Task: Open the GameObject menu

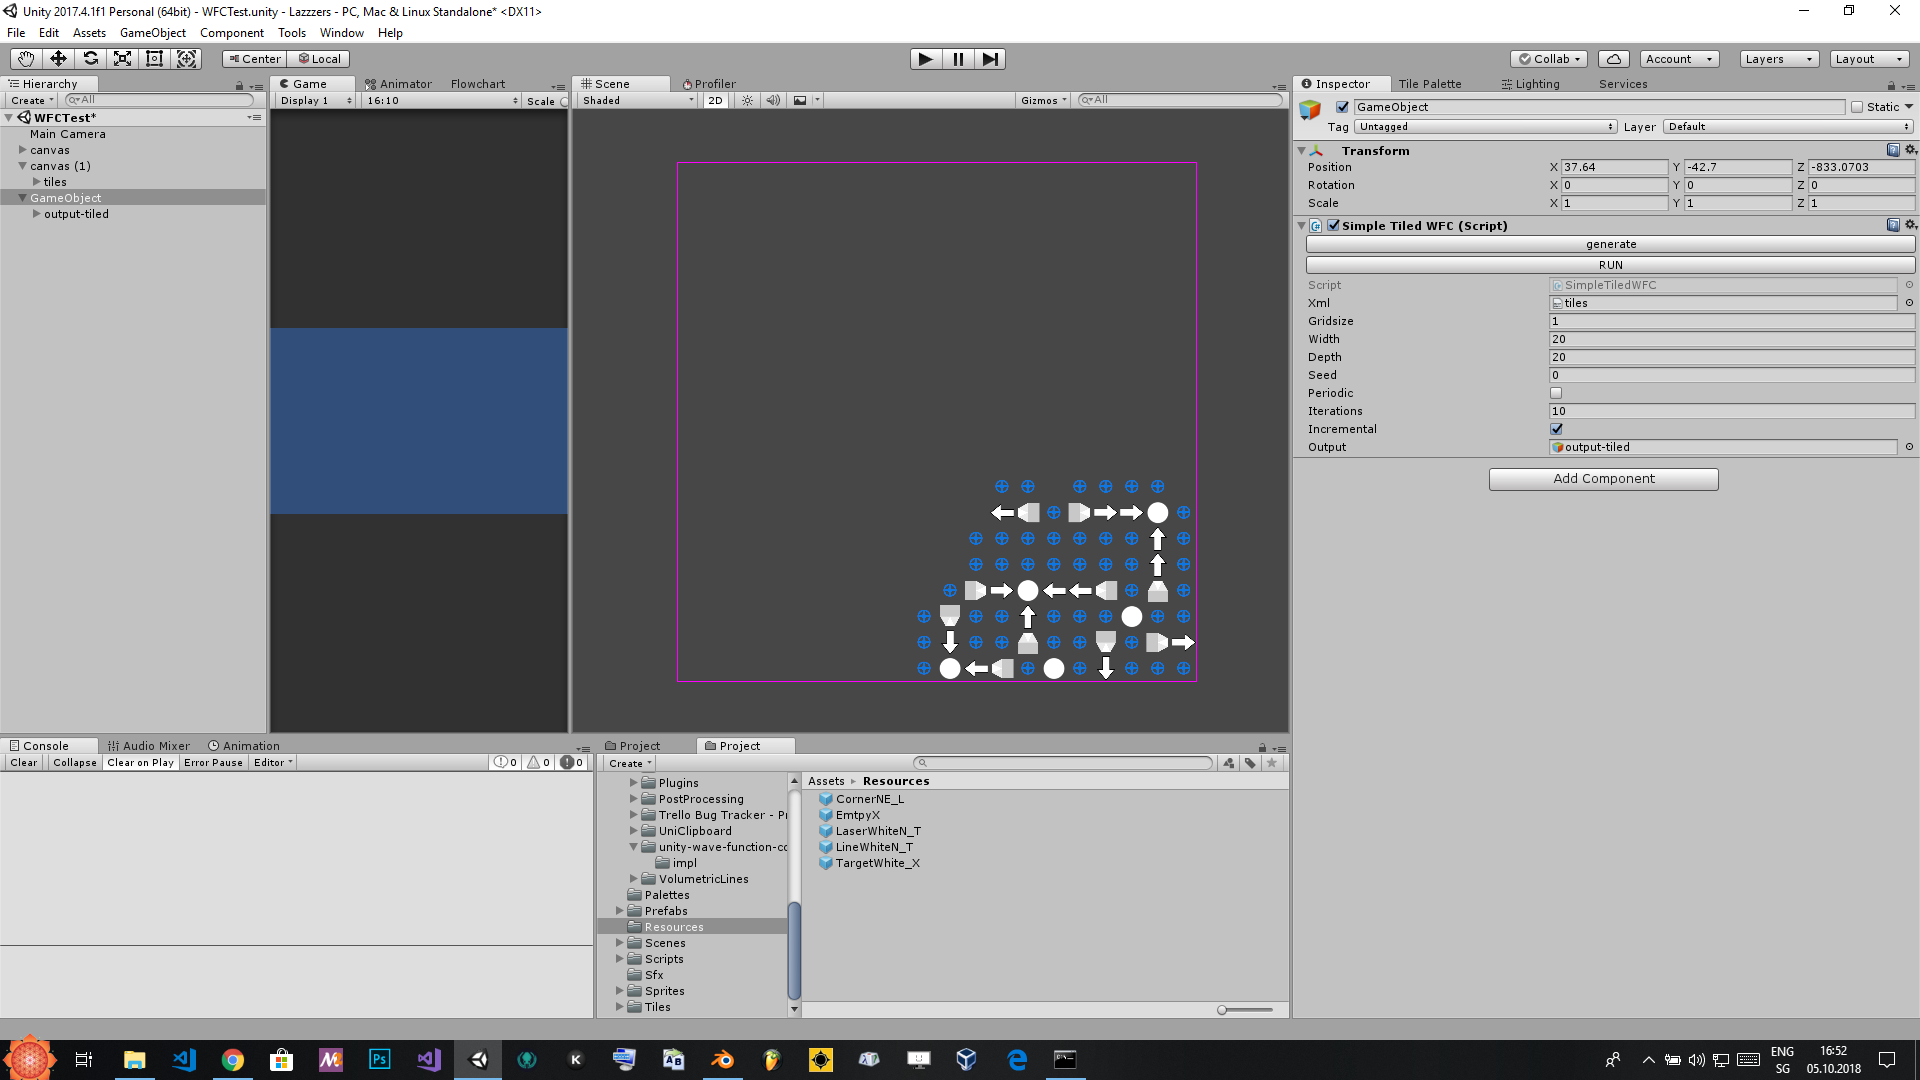Action: click(153, 33)
